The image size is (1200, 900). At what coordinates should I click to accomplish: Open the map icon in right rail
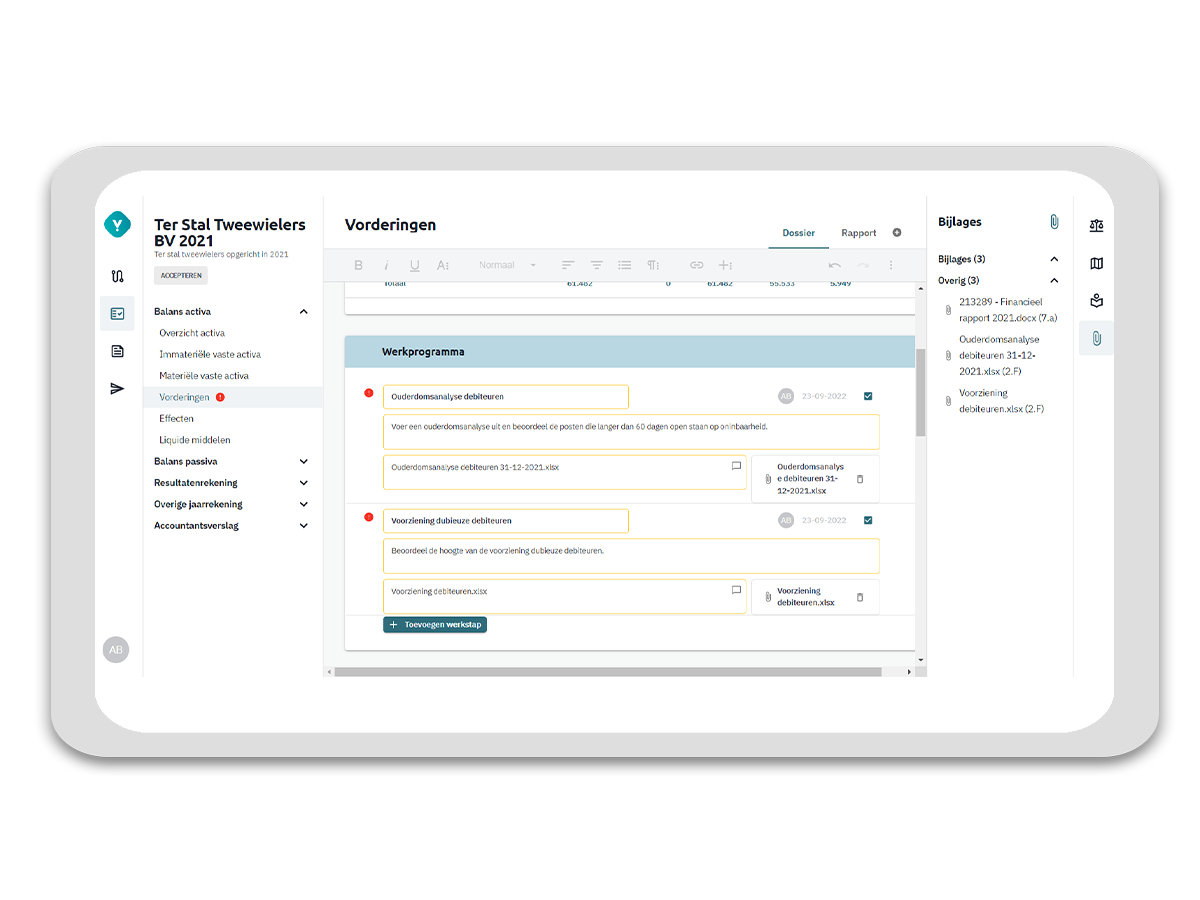pyautogui.click(x=1097, y=264)
